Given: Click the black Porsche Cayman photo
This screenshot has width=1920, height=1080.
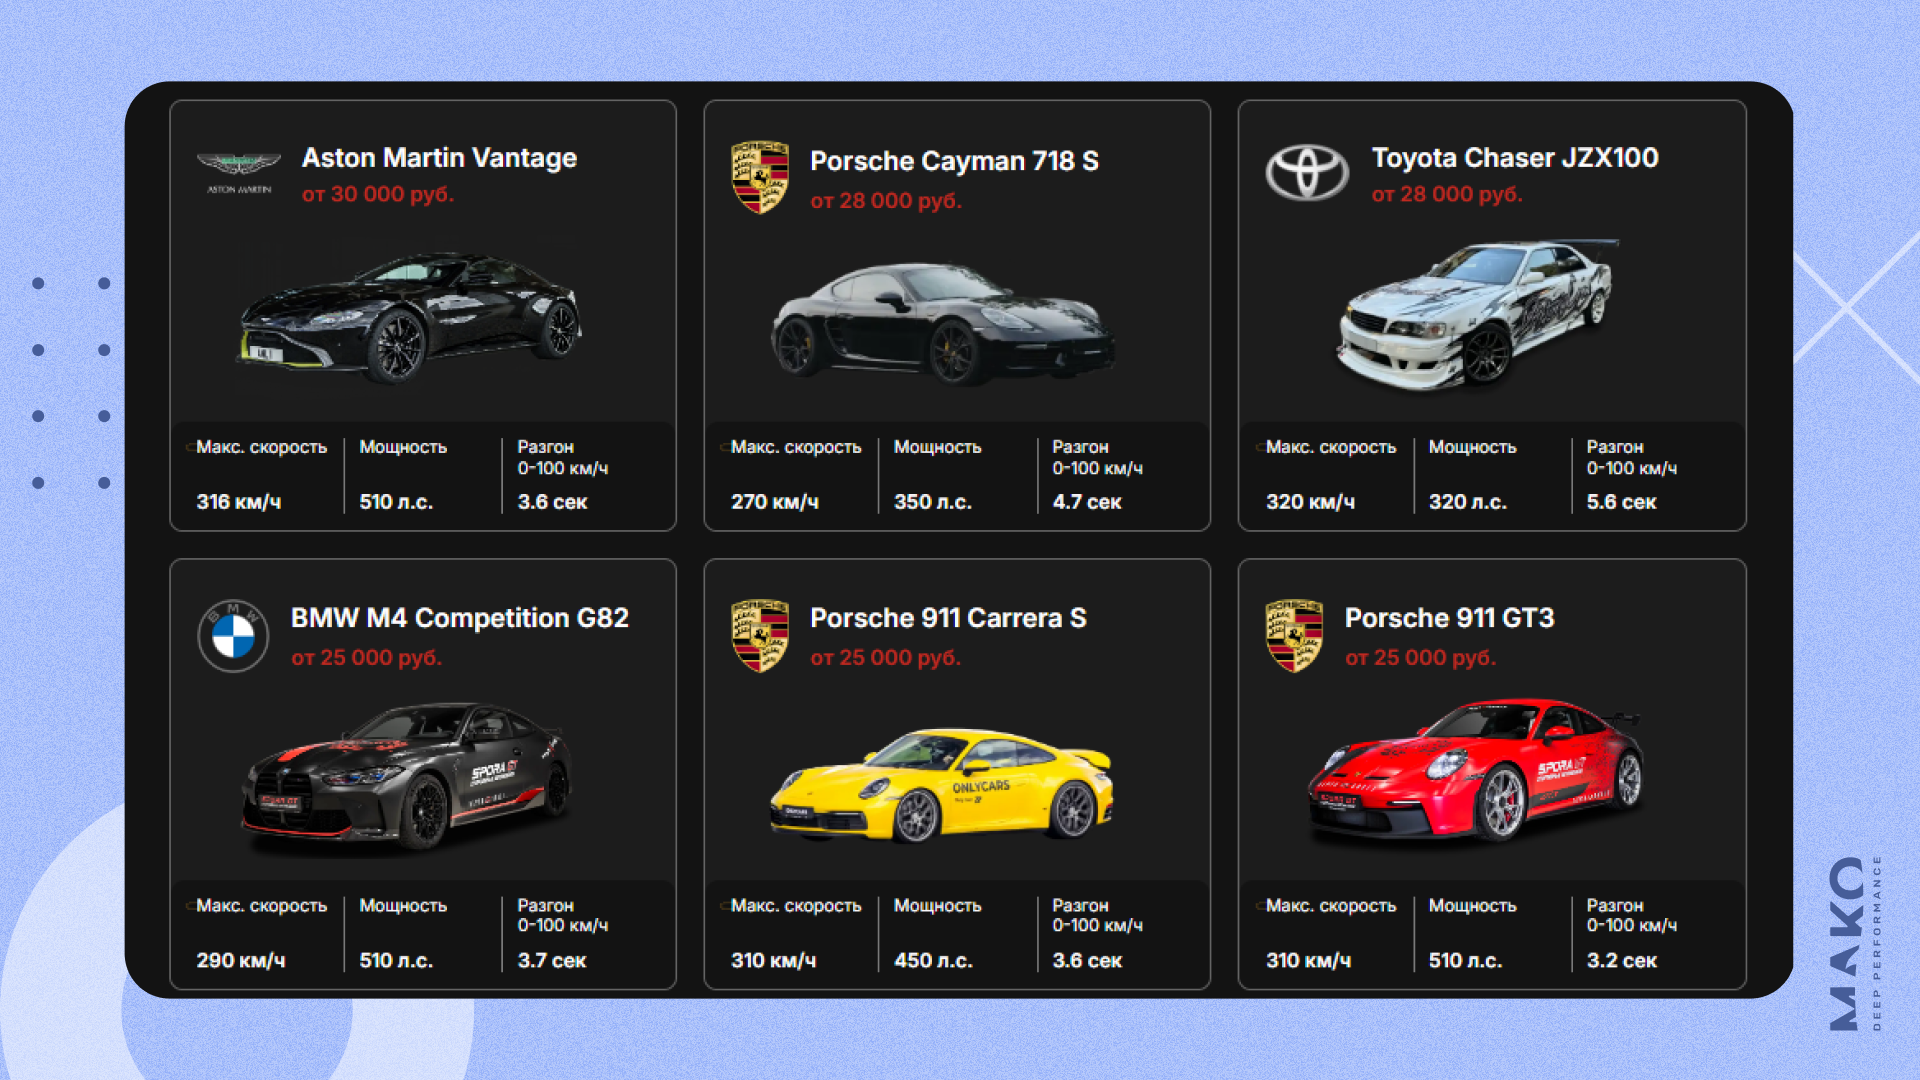Looking at the screenshot, I should [942, 324].
